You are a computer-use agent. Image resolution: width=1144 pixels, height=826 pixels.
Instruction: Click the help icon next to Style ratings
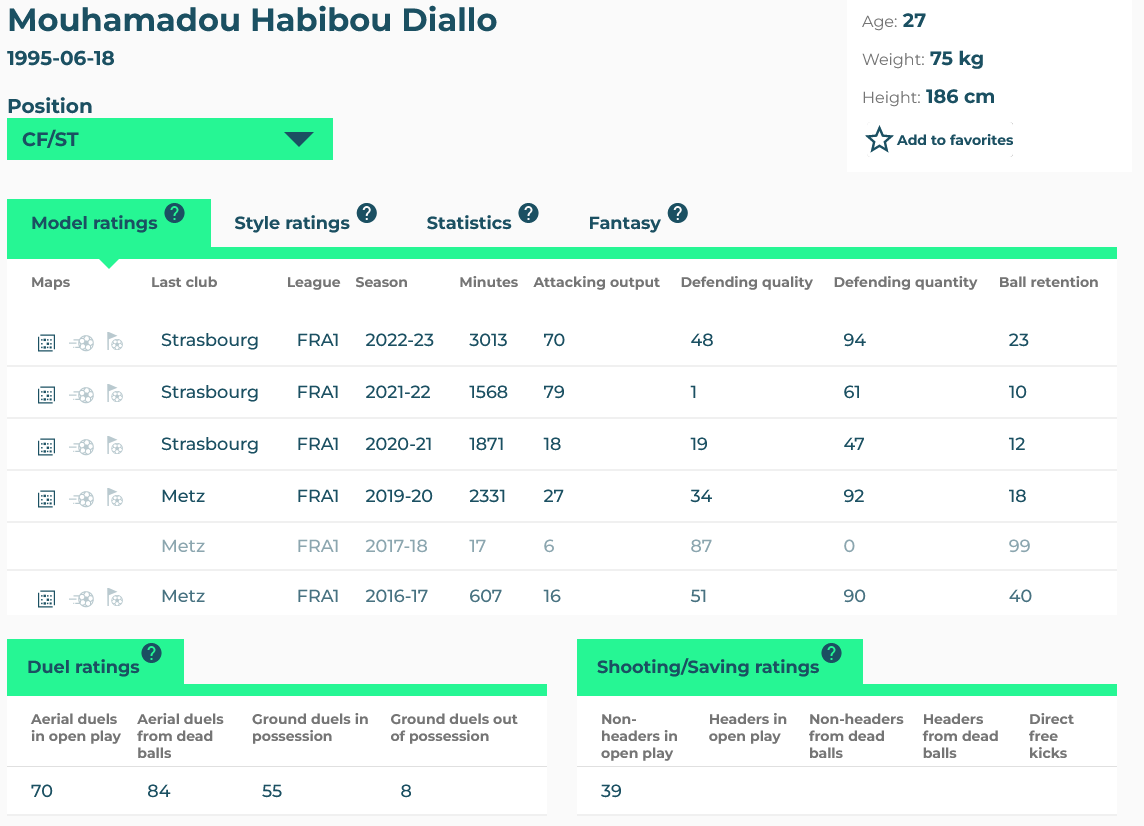pyautogui.click(x=367, y=213)
